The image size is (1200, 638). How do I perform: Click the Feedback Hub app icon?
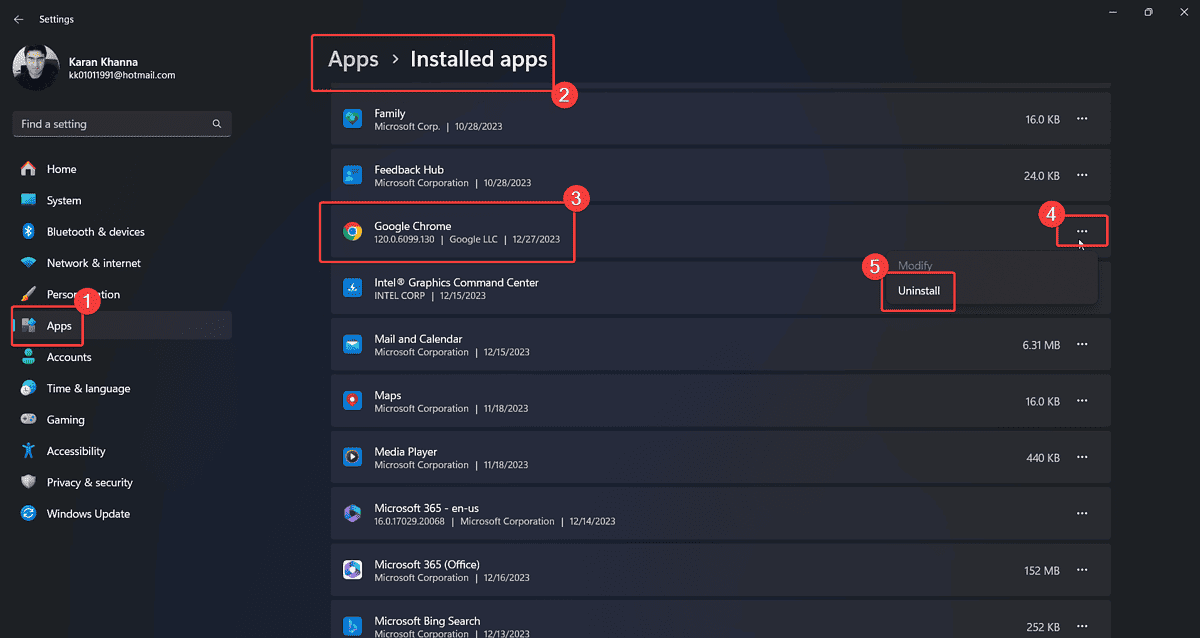pos(352,175)
